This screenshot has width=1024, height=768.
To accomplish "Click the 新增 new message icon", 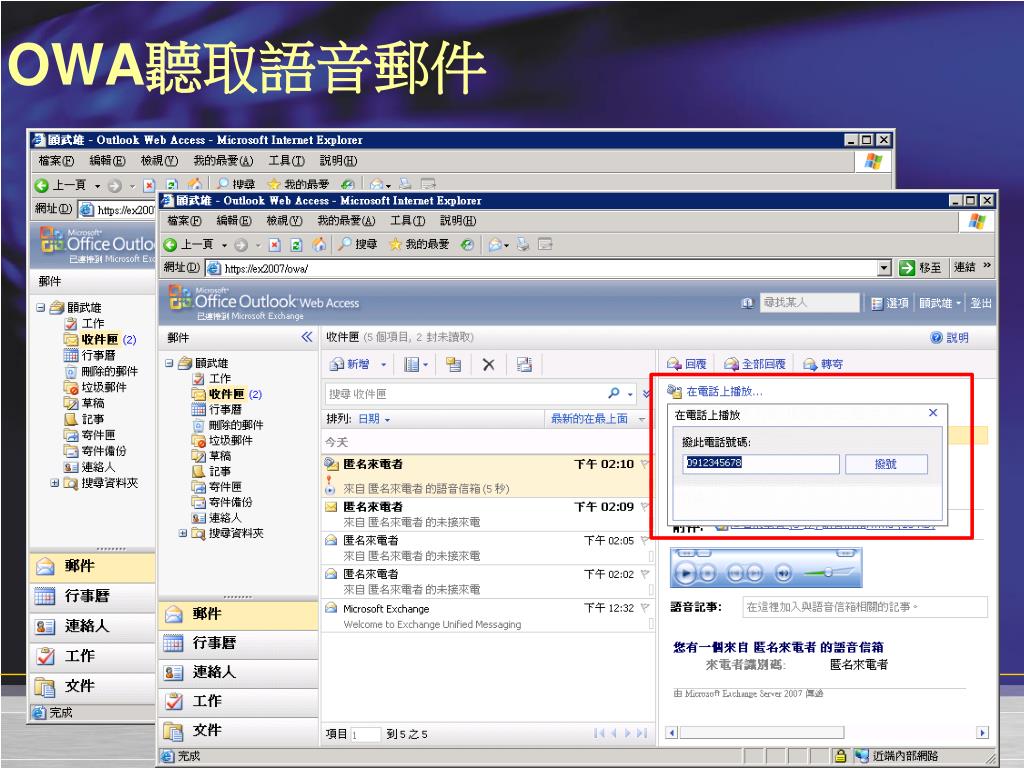I will [337, 364].
